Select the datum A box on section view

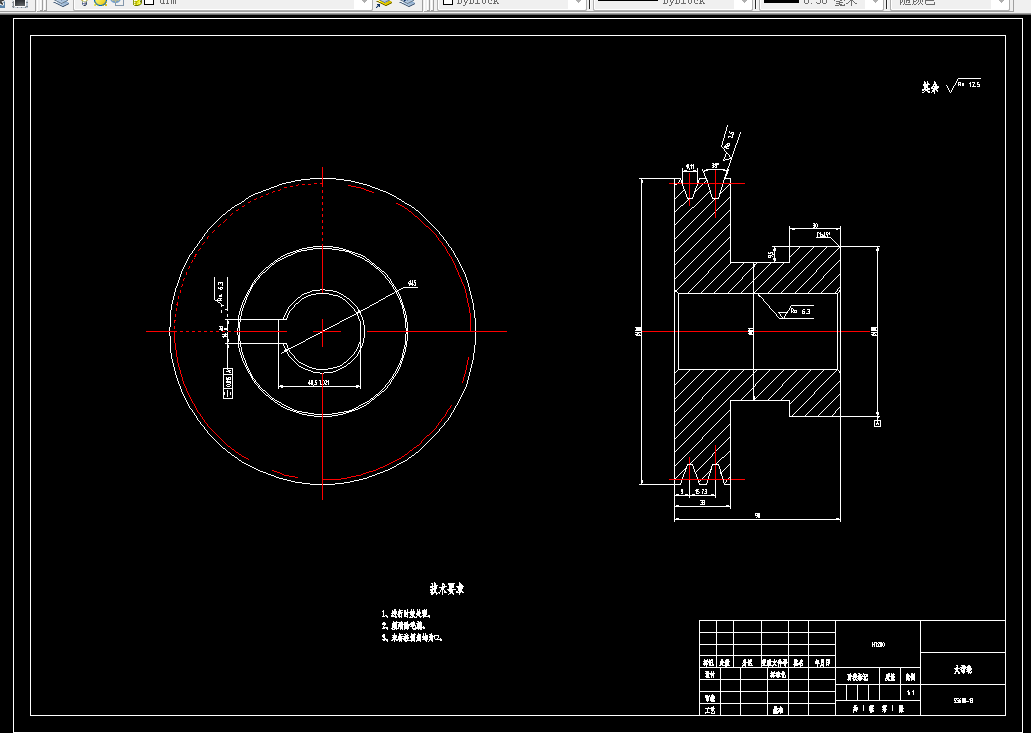coord(877,423)
